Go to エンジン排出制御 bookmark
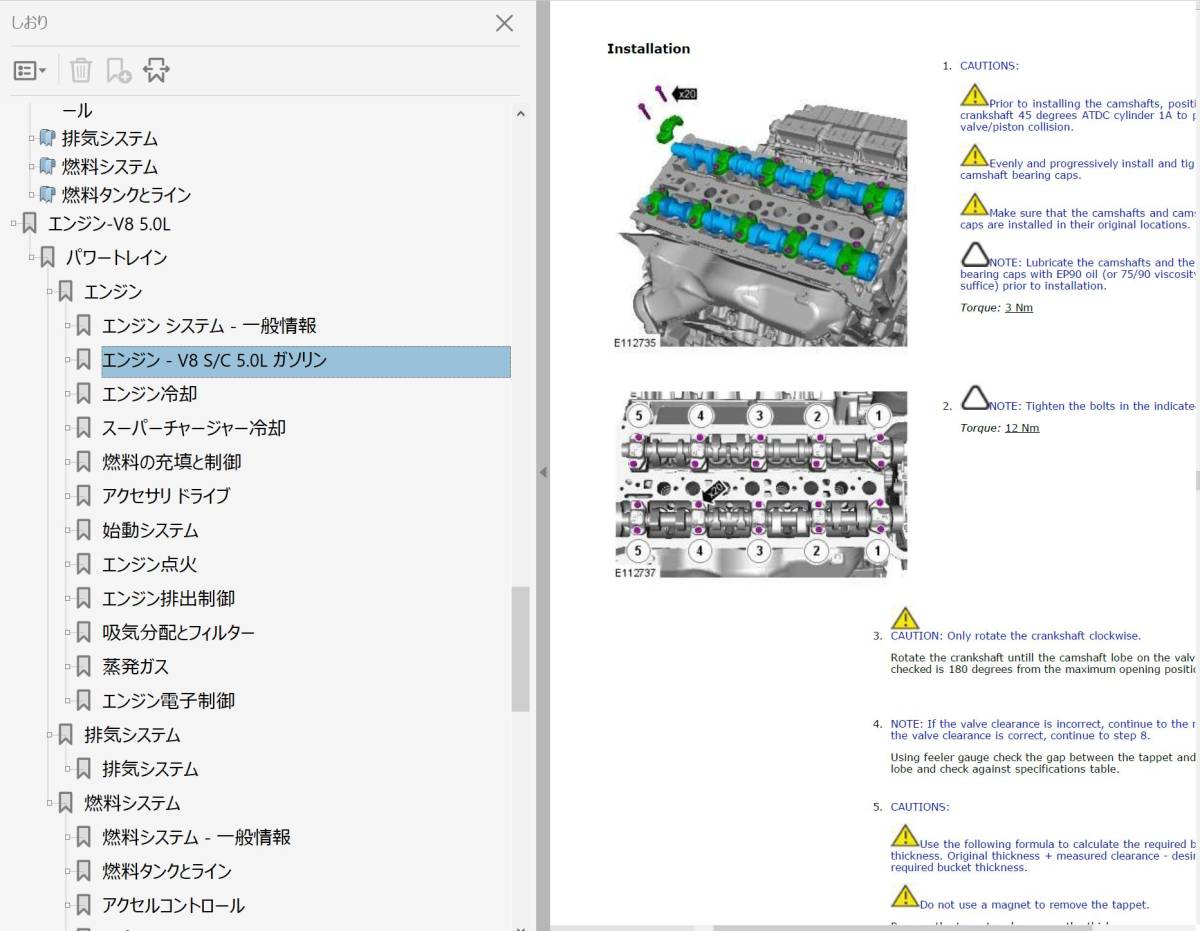Image resolution: width=1200 pixels, height=931 pixels. point(168,598)
